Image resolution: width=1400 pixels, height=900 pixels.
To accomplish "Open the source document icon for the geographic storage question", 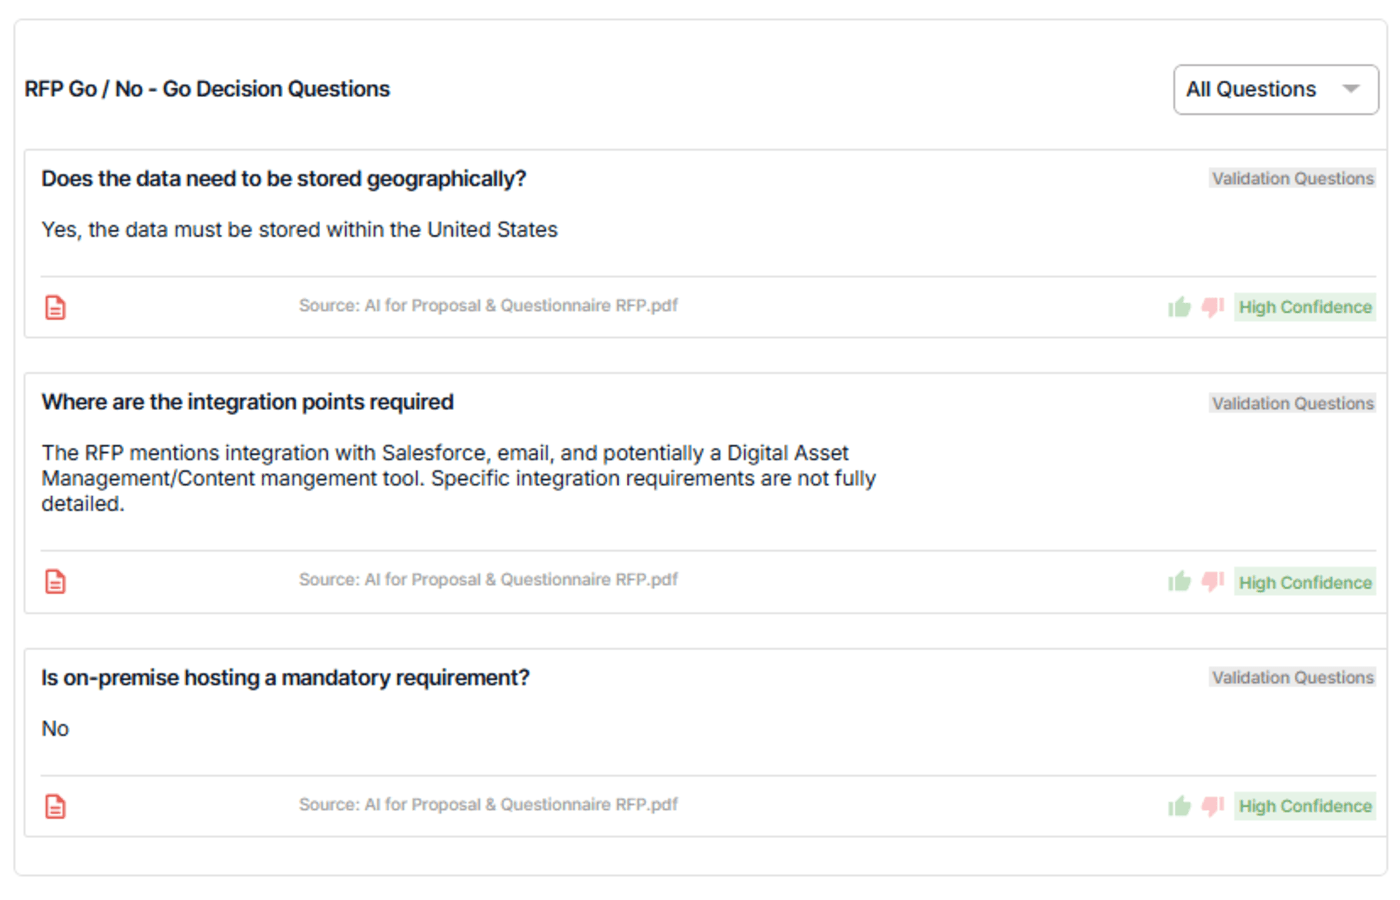I will coord(54,307).
